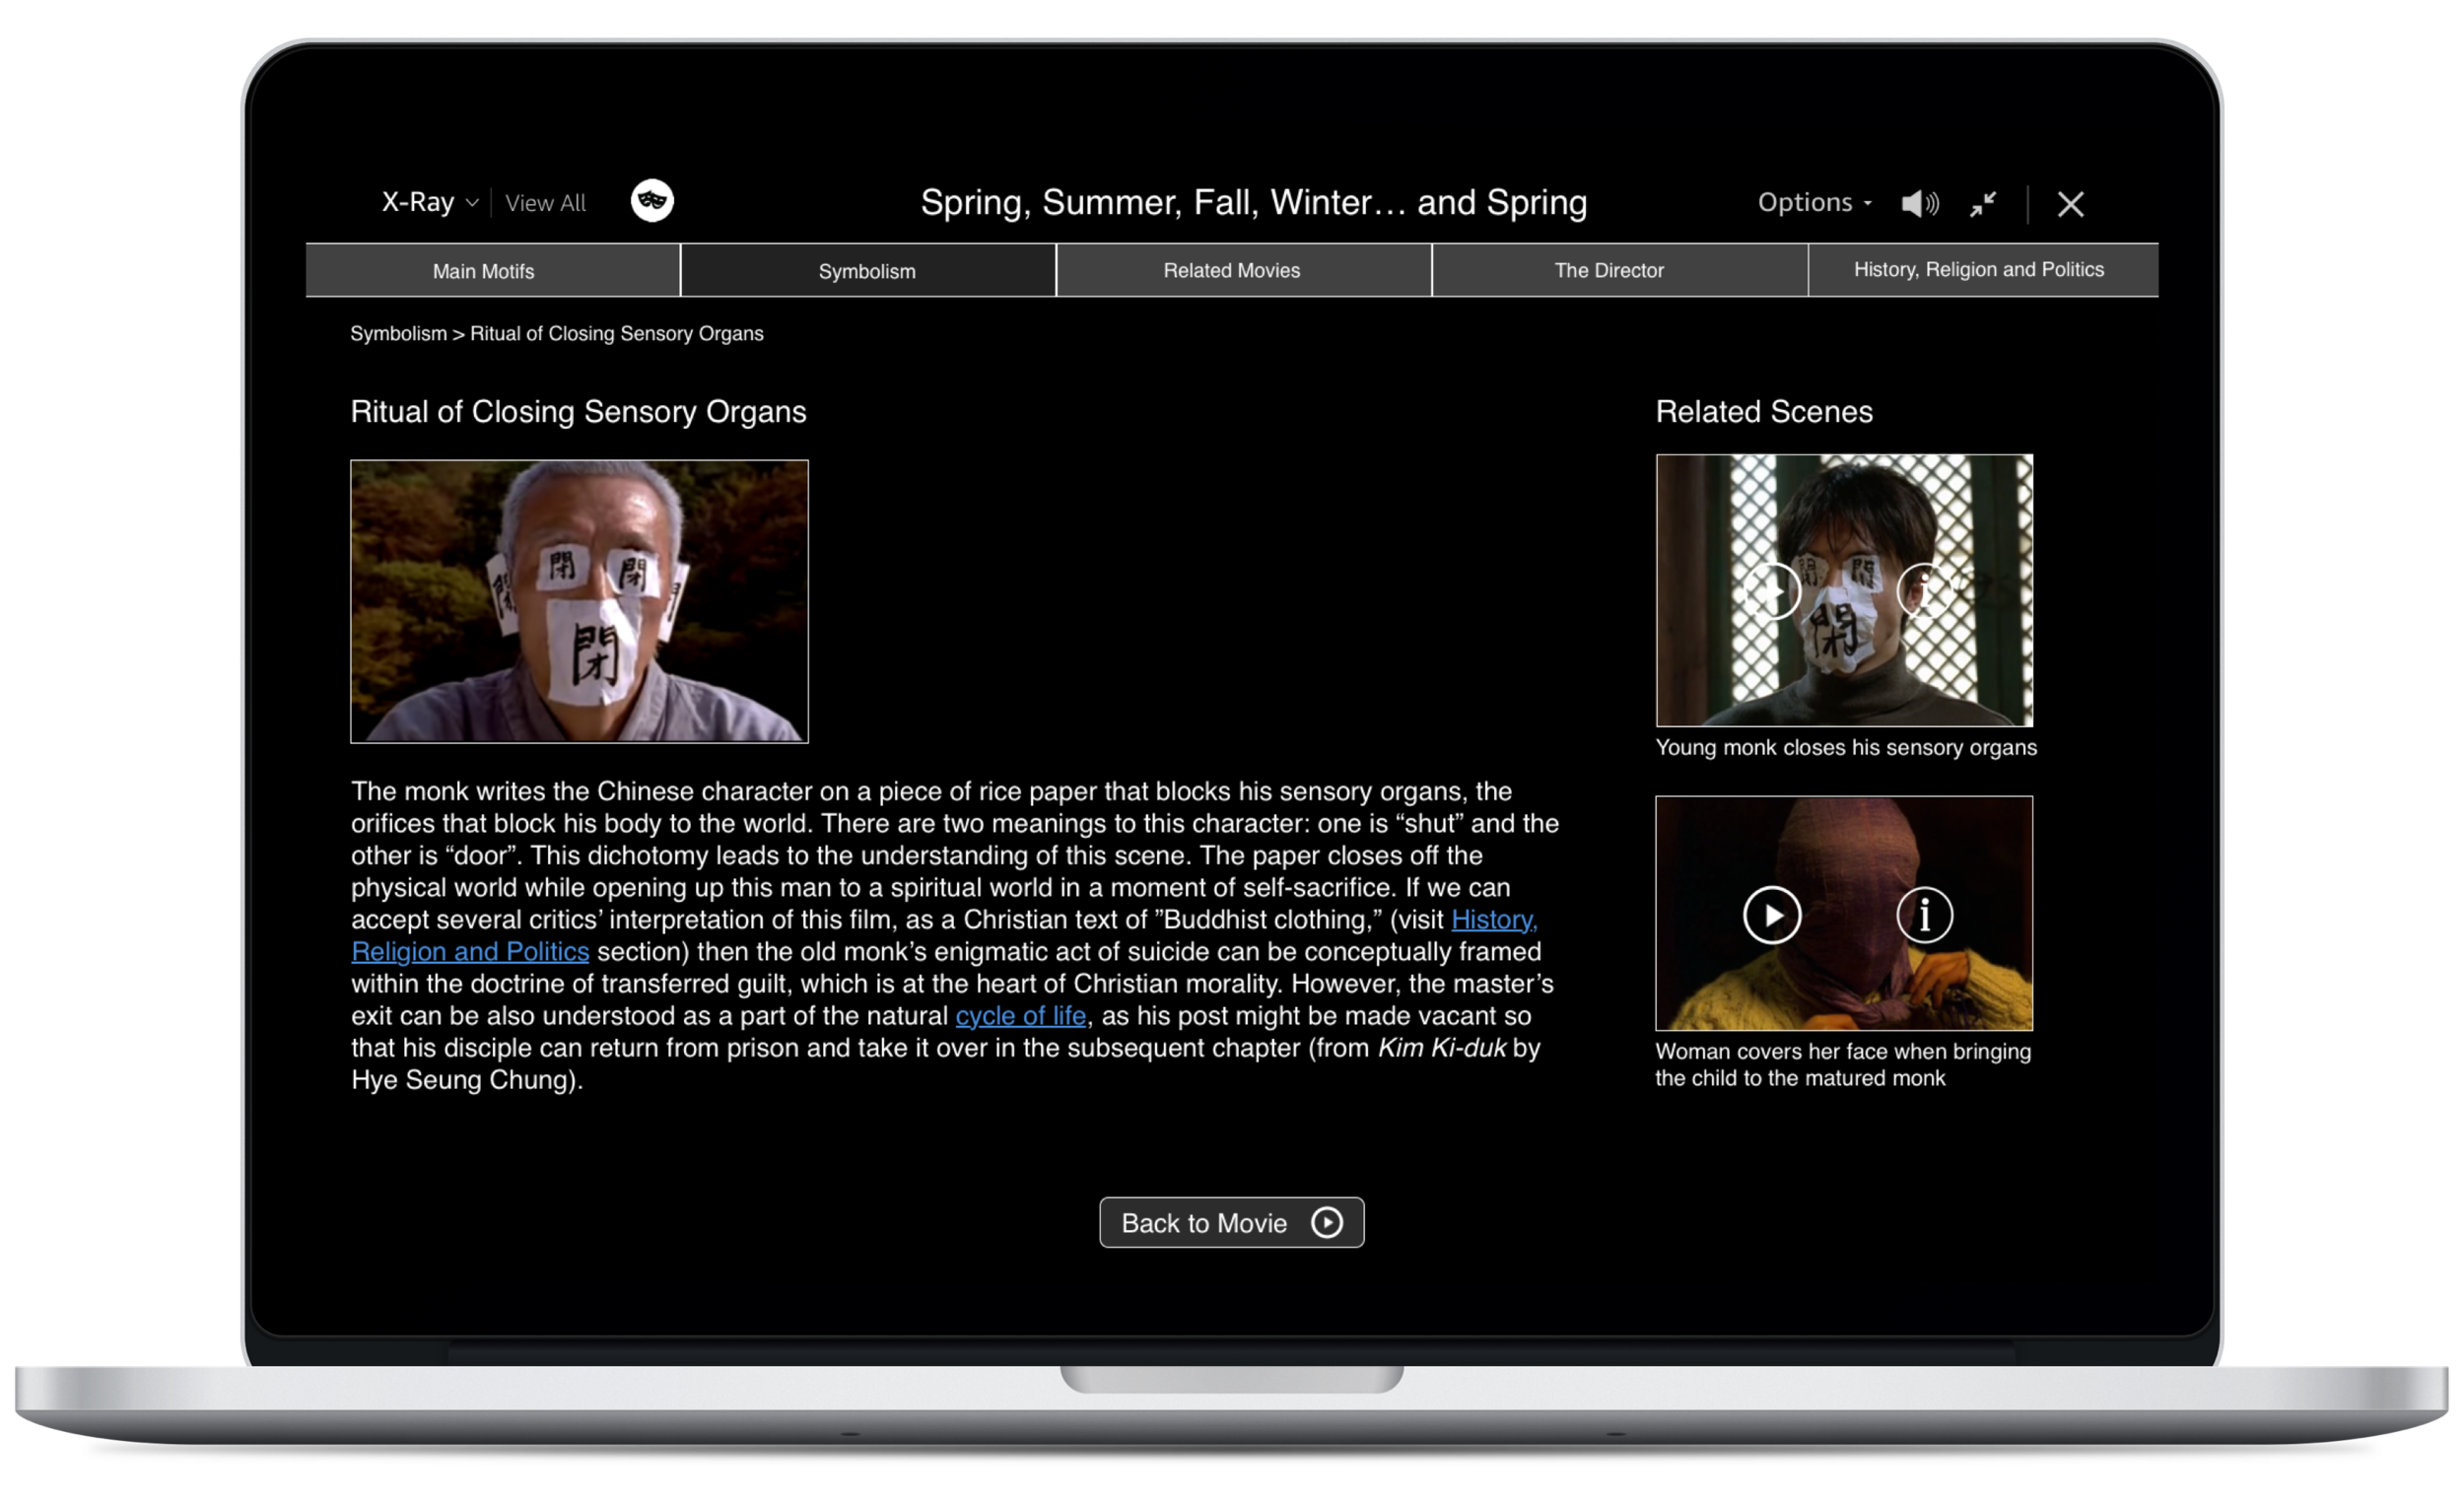The image size is (2464, 1503).
Task: Play the Young monk closes sensory organs scene
Action: coord(1772,591)
